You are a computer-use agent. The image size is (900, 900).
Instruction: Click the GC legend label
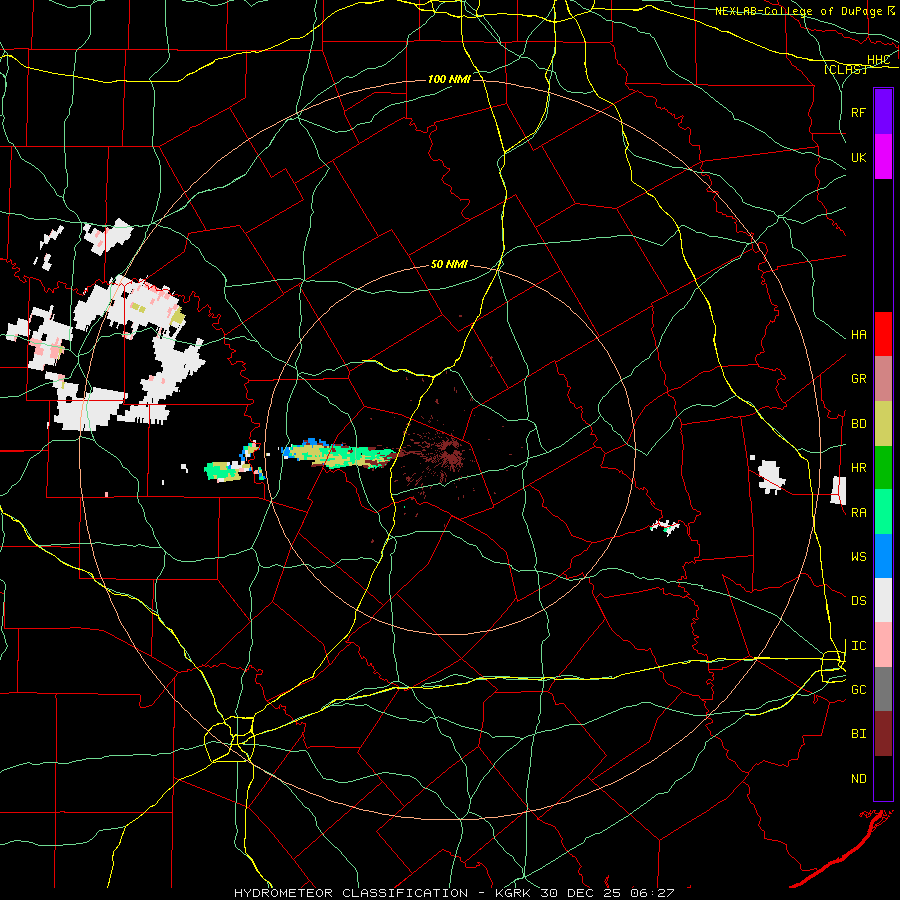pyautogui.click(x=858, y=690)
